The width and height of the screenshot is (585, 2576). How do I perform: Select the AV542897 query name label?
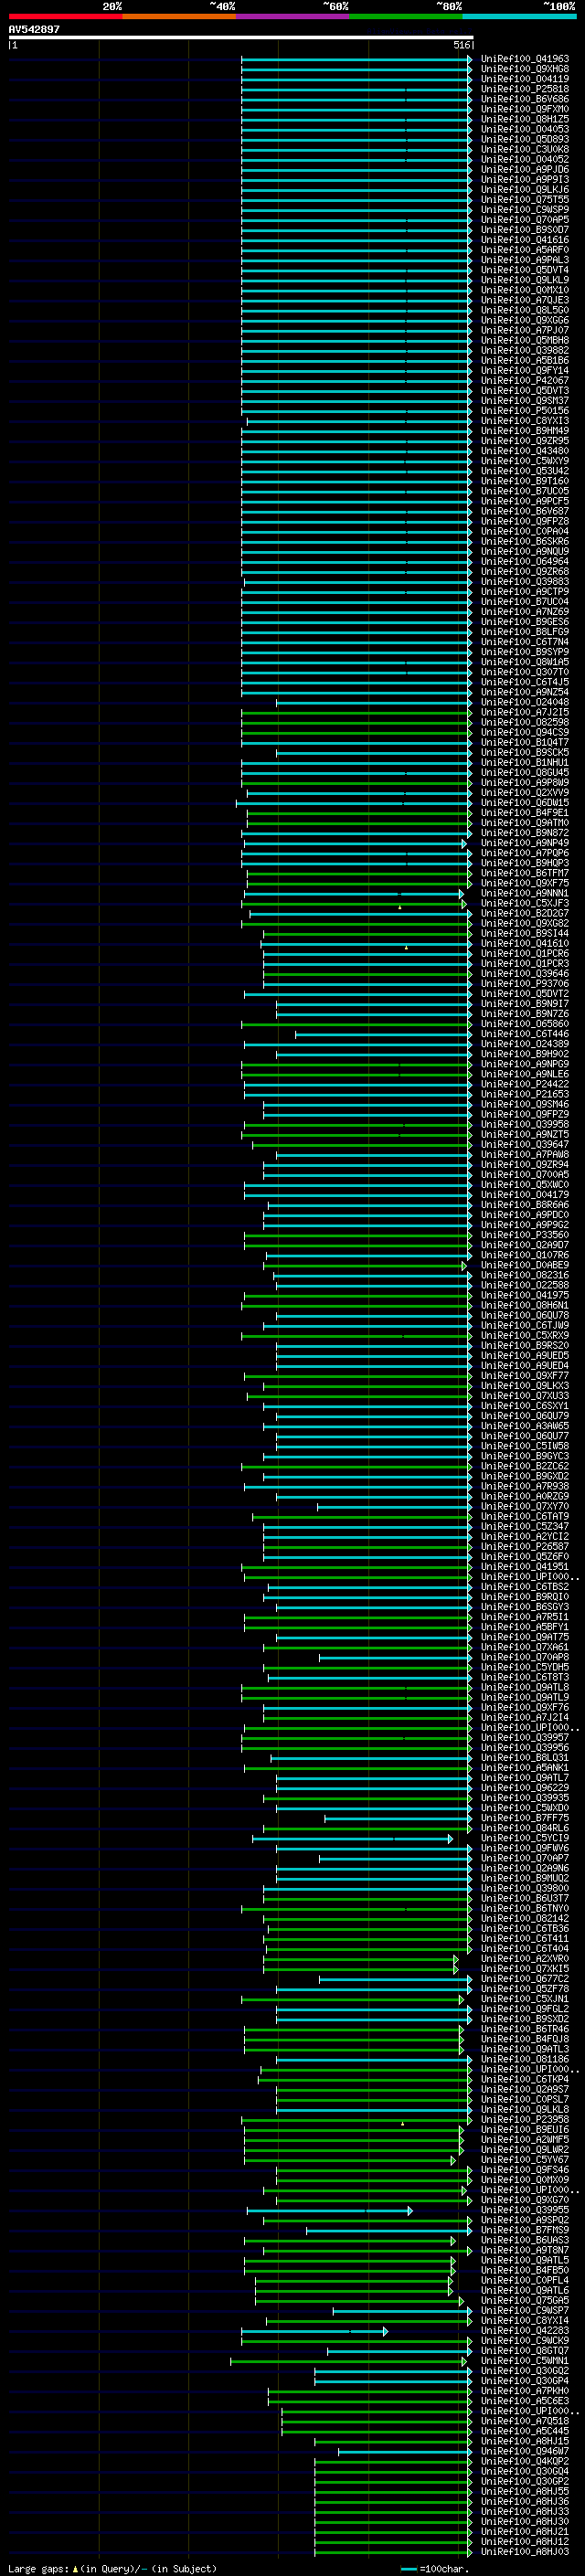34,30
